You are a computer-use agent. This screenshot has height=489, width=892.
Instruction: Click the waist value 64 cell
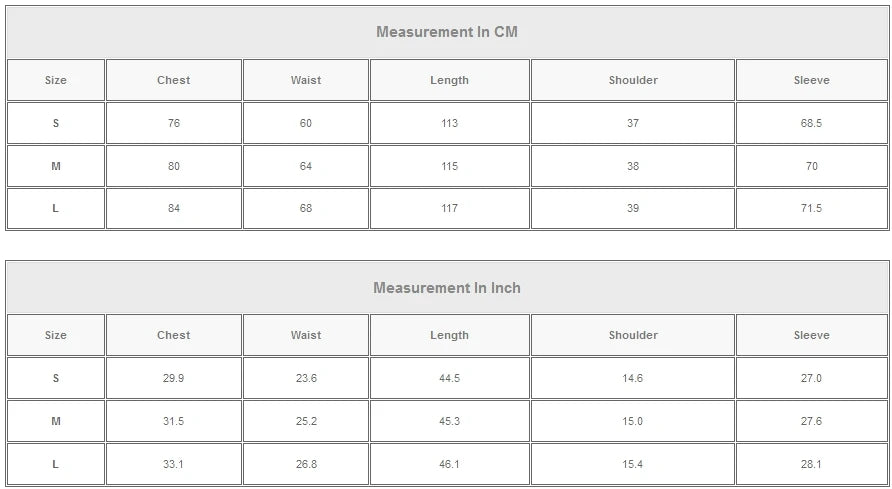point(306,166)
